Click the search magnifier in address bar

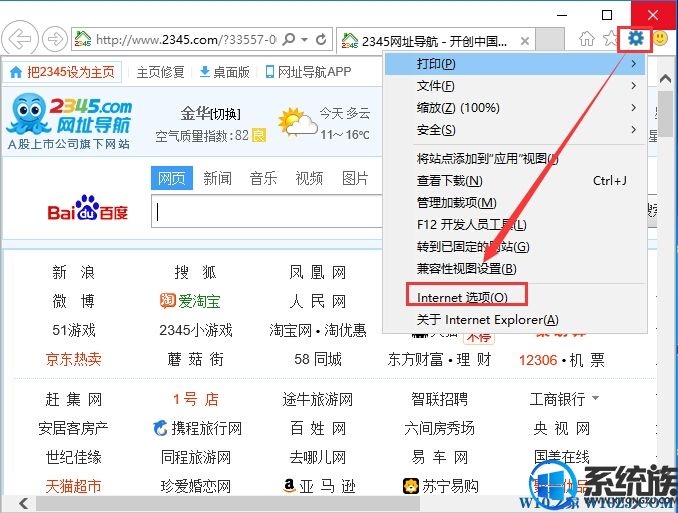289,40
